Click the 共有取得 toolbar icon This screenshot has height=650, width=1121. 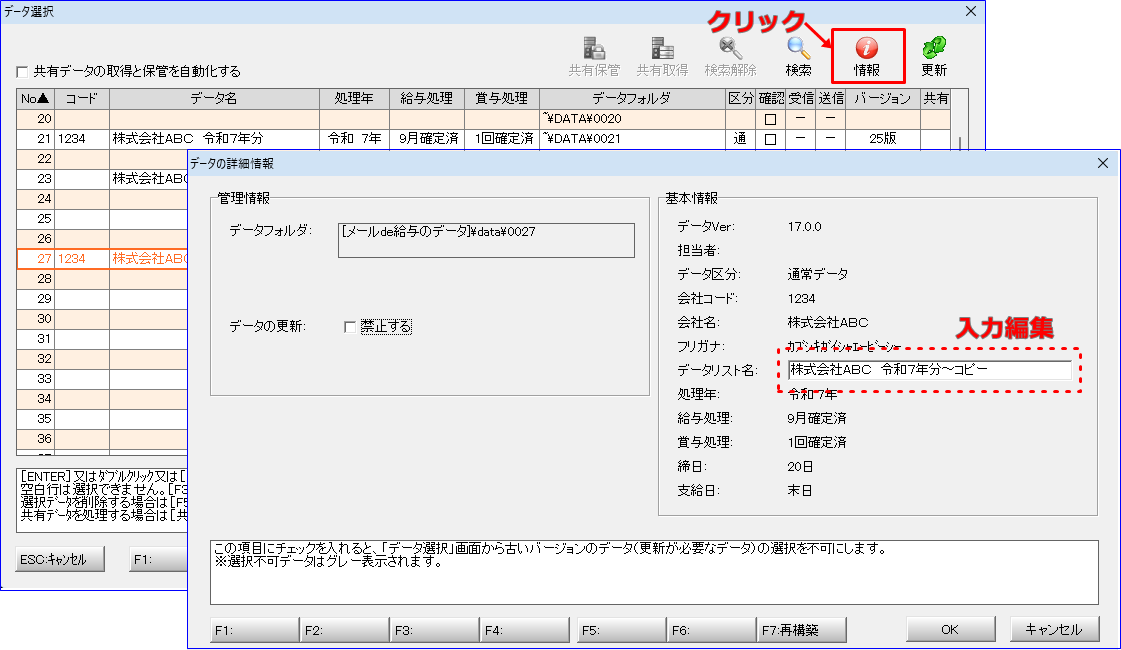(x=661, y=48)
